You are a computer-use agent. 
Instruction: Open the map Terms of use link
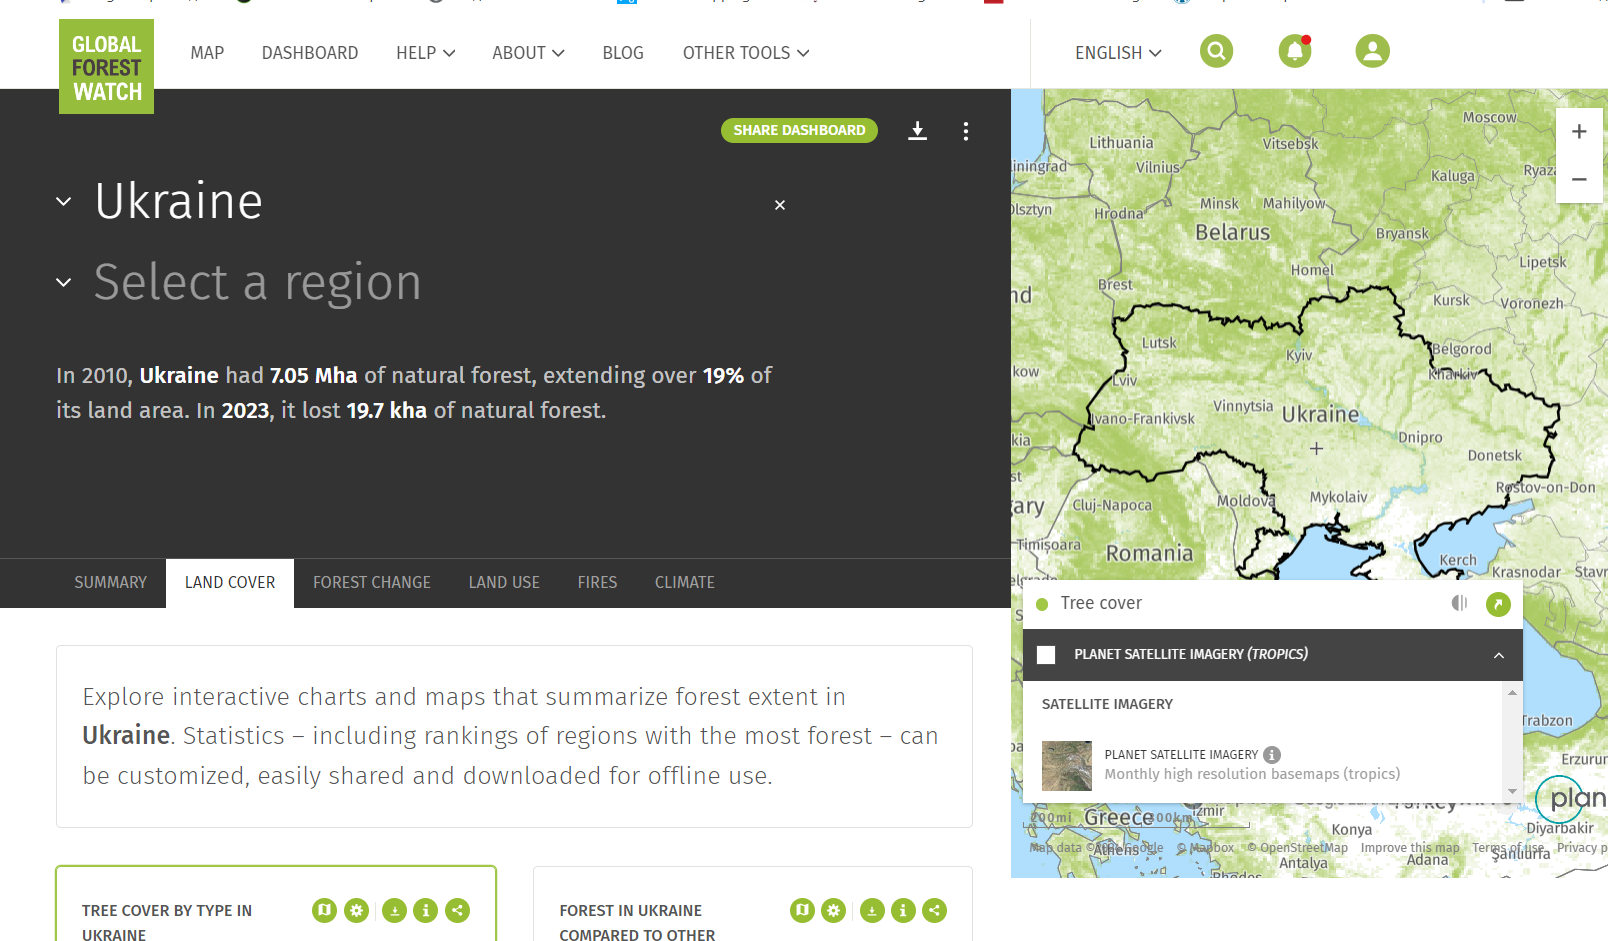1508,848
